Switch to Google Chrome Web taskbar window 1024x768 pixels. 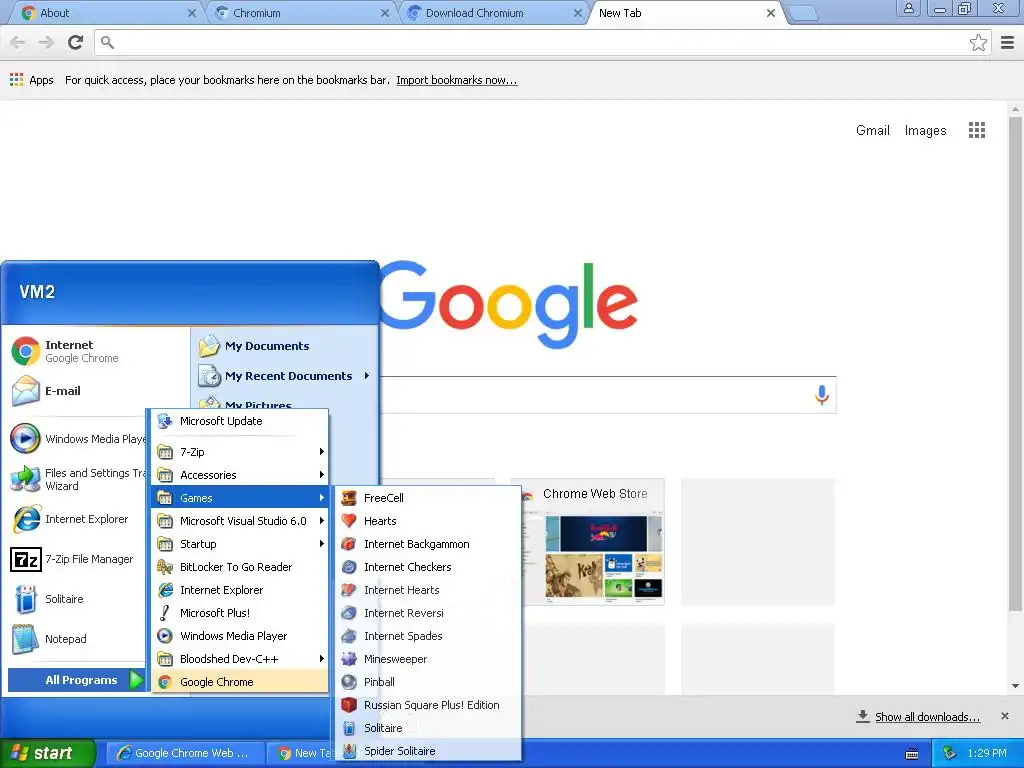pos(185,753)
